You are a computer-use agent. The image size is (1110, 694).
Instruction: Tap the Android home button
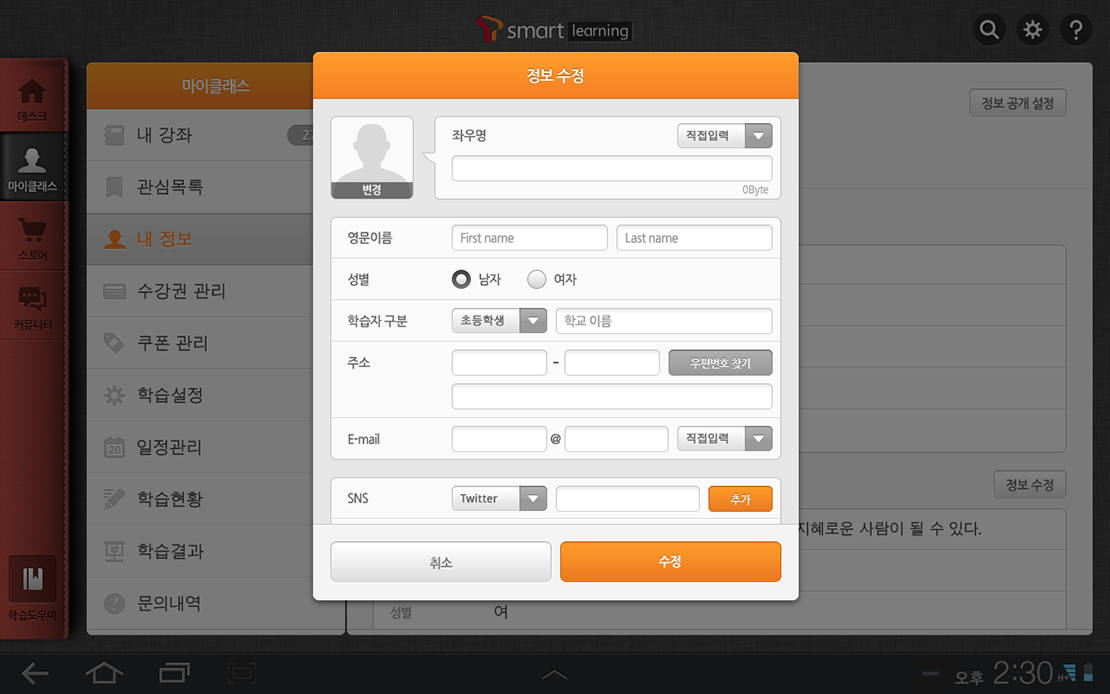(x=104, y=673)
